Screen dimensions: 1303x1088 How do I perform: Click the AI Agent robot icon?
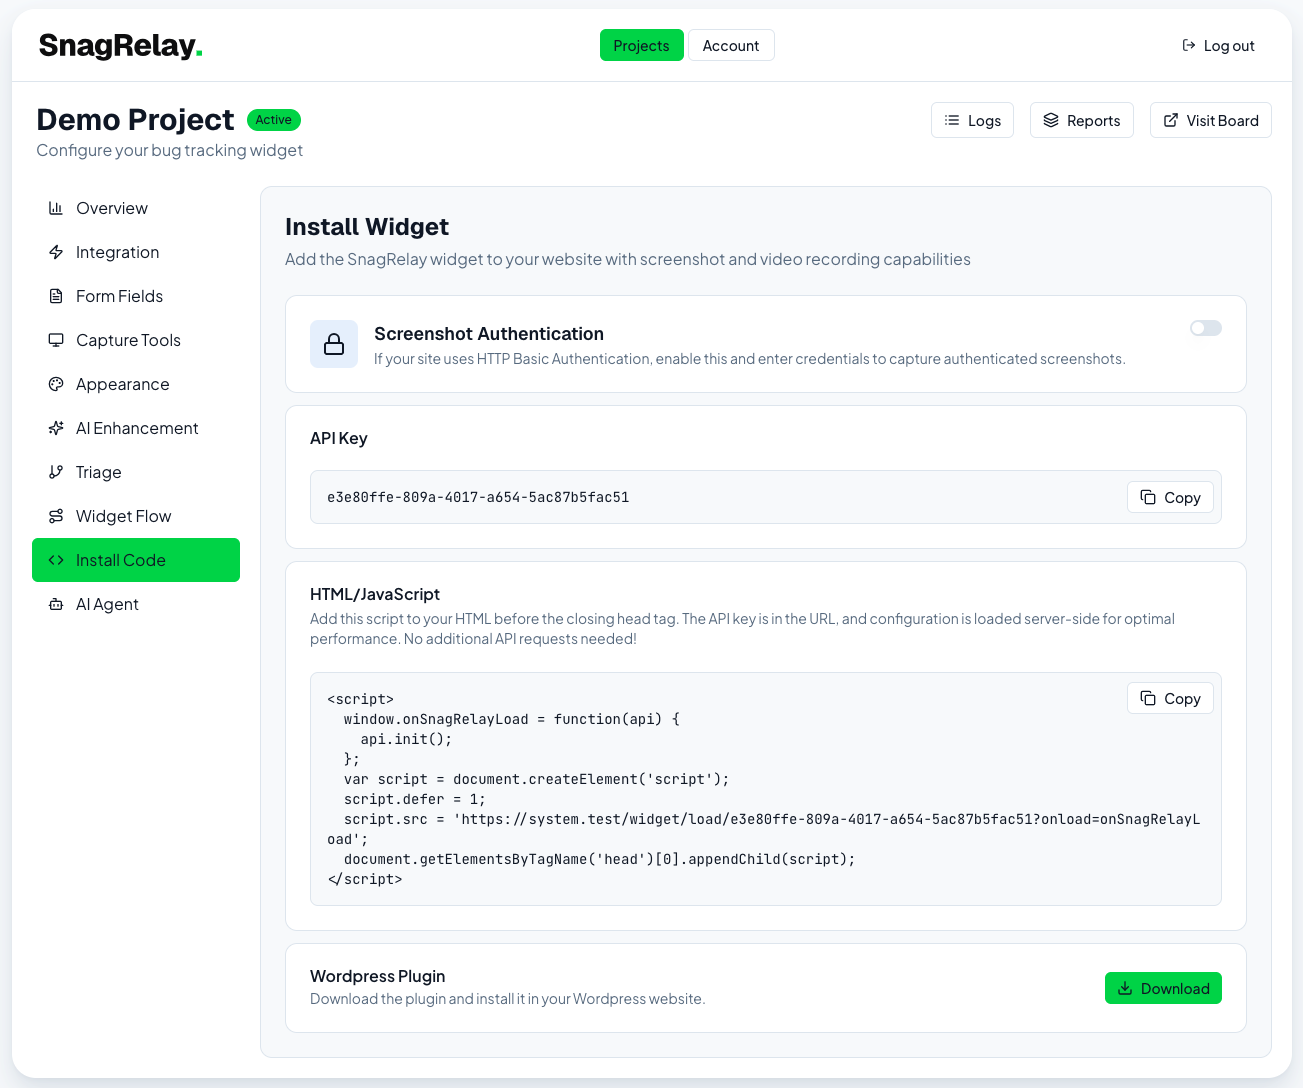pyautogui.click(x=56, y=604)
